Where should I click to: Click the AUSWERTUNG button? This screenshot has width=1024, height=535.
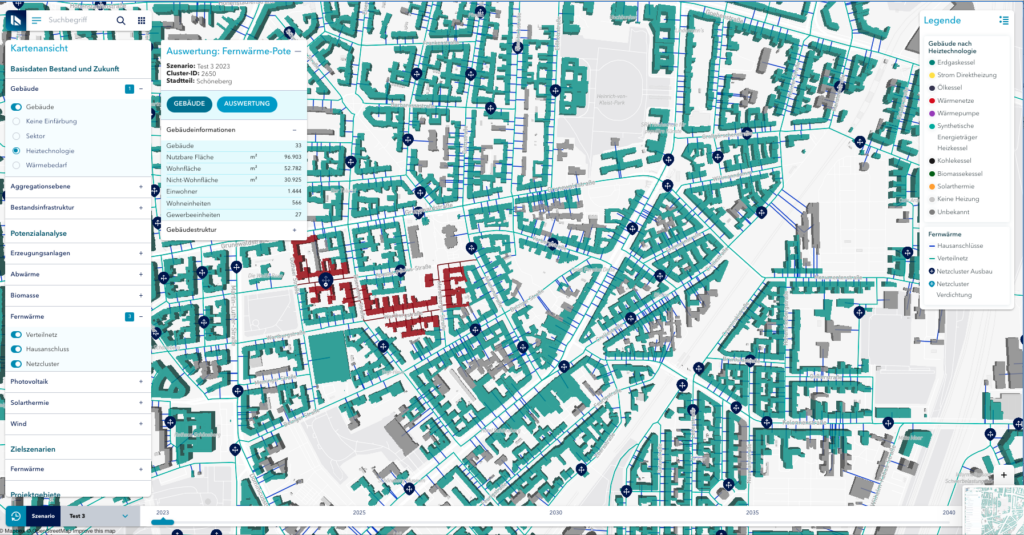[245, 104]
